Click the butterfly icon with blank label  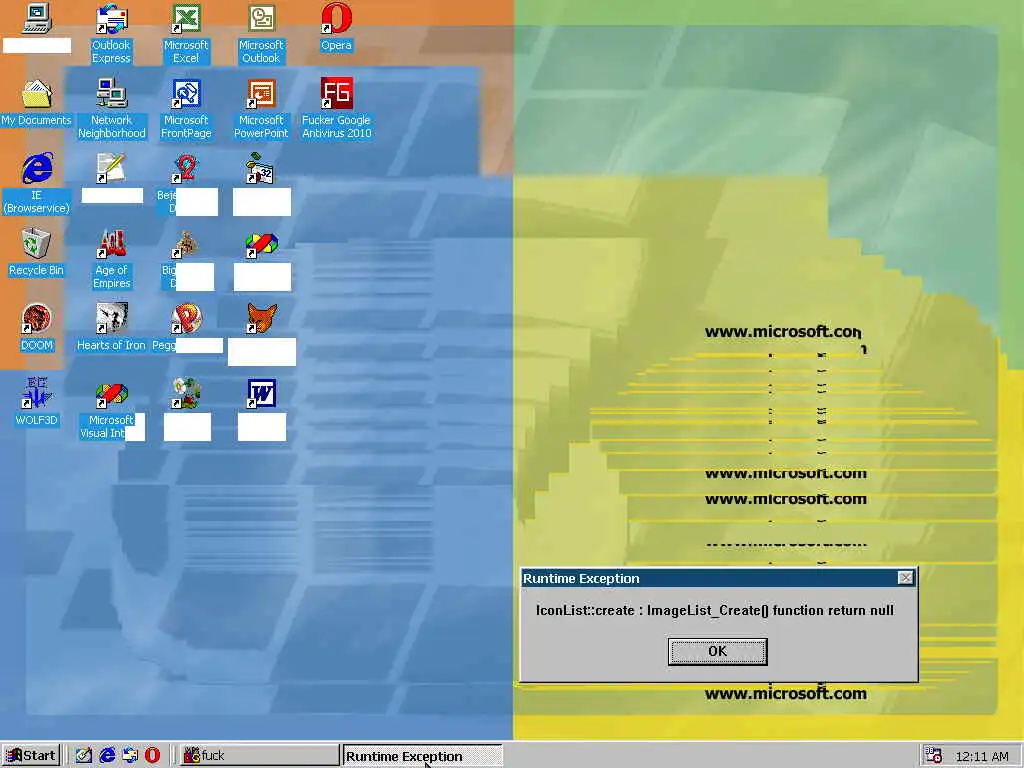pos(261,245)
